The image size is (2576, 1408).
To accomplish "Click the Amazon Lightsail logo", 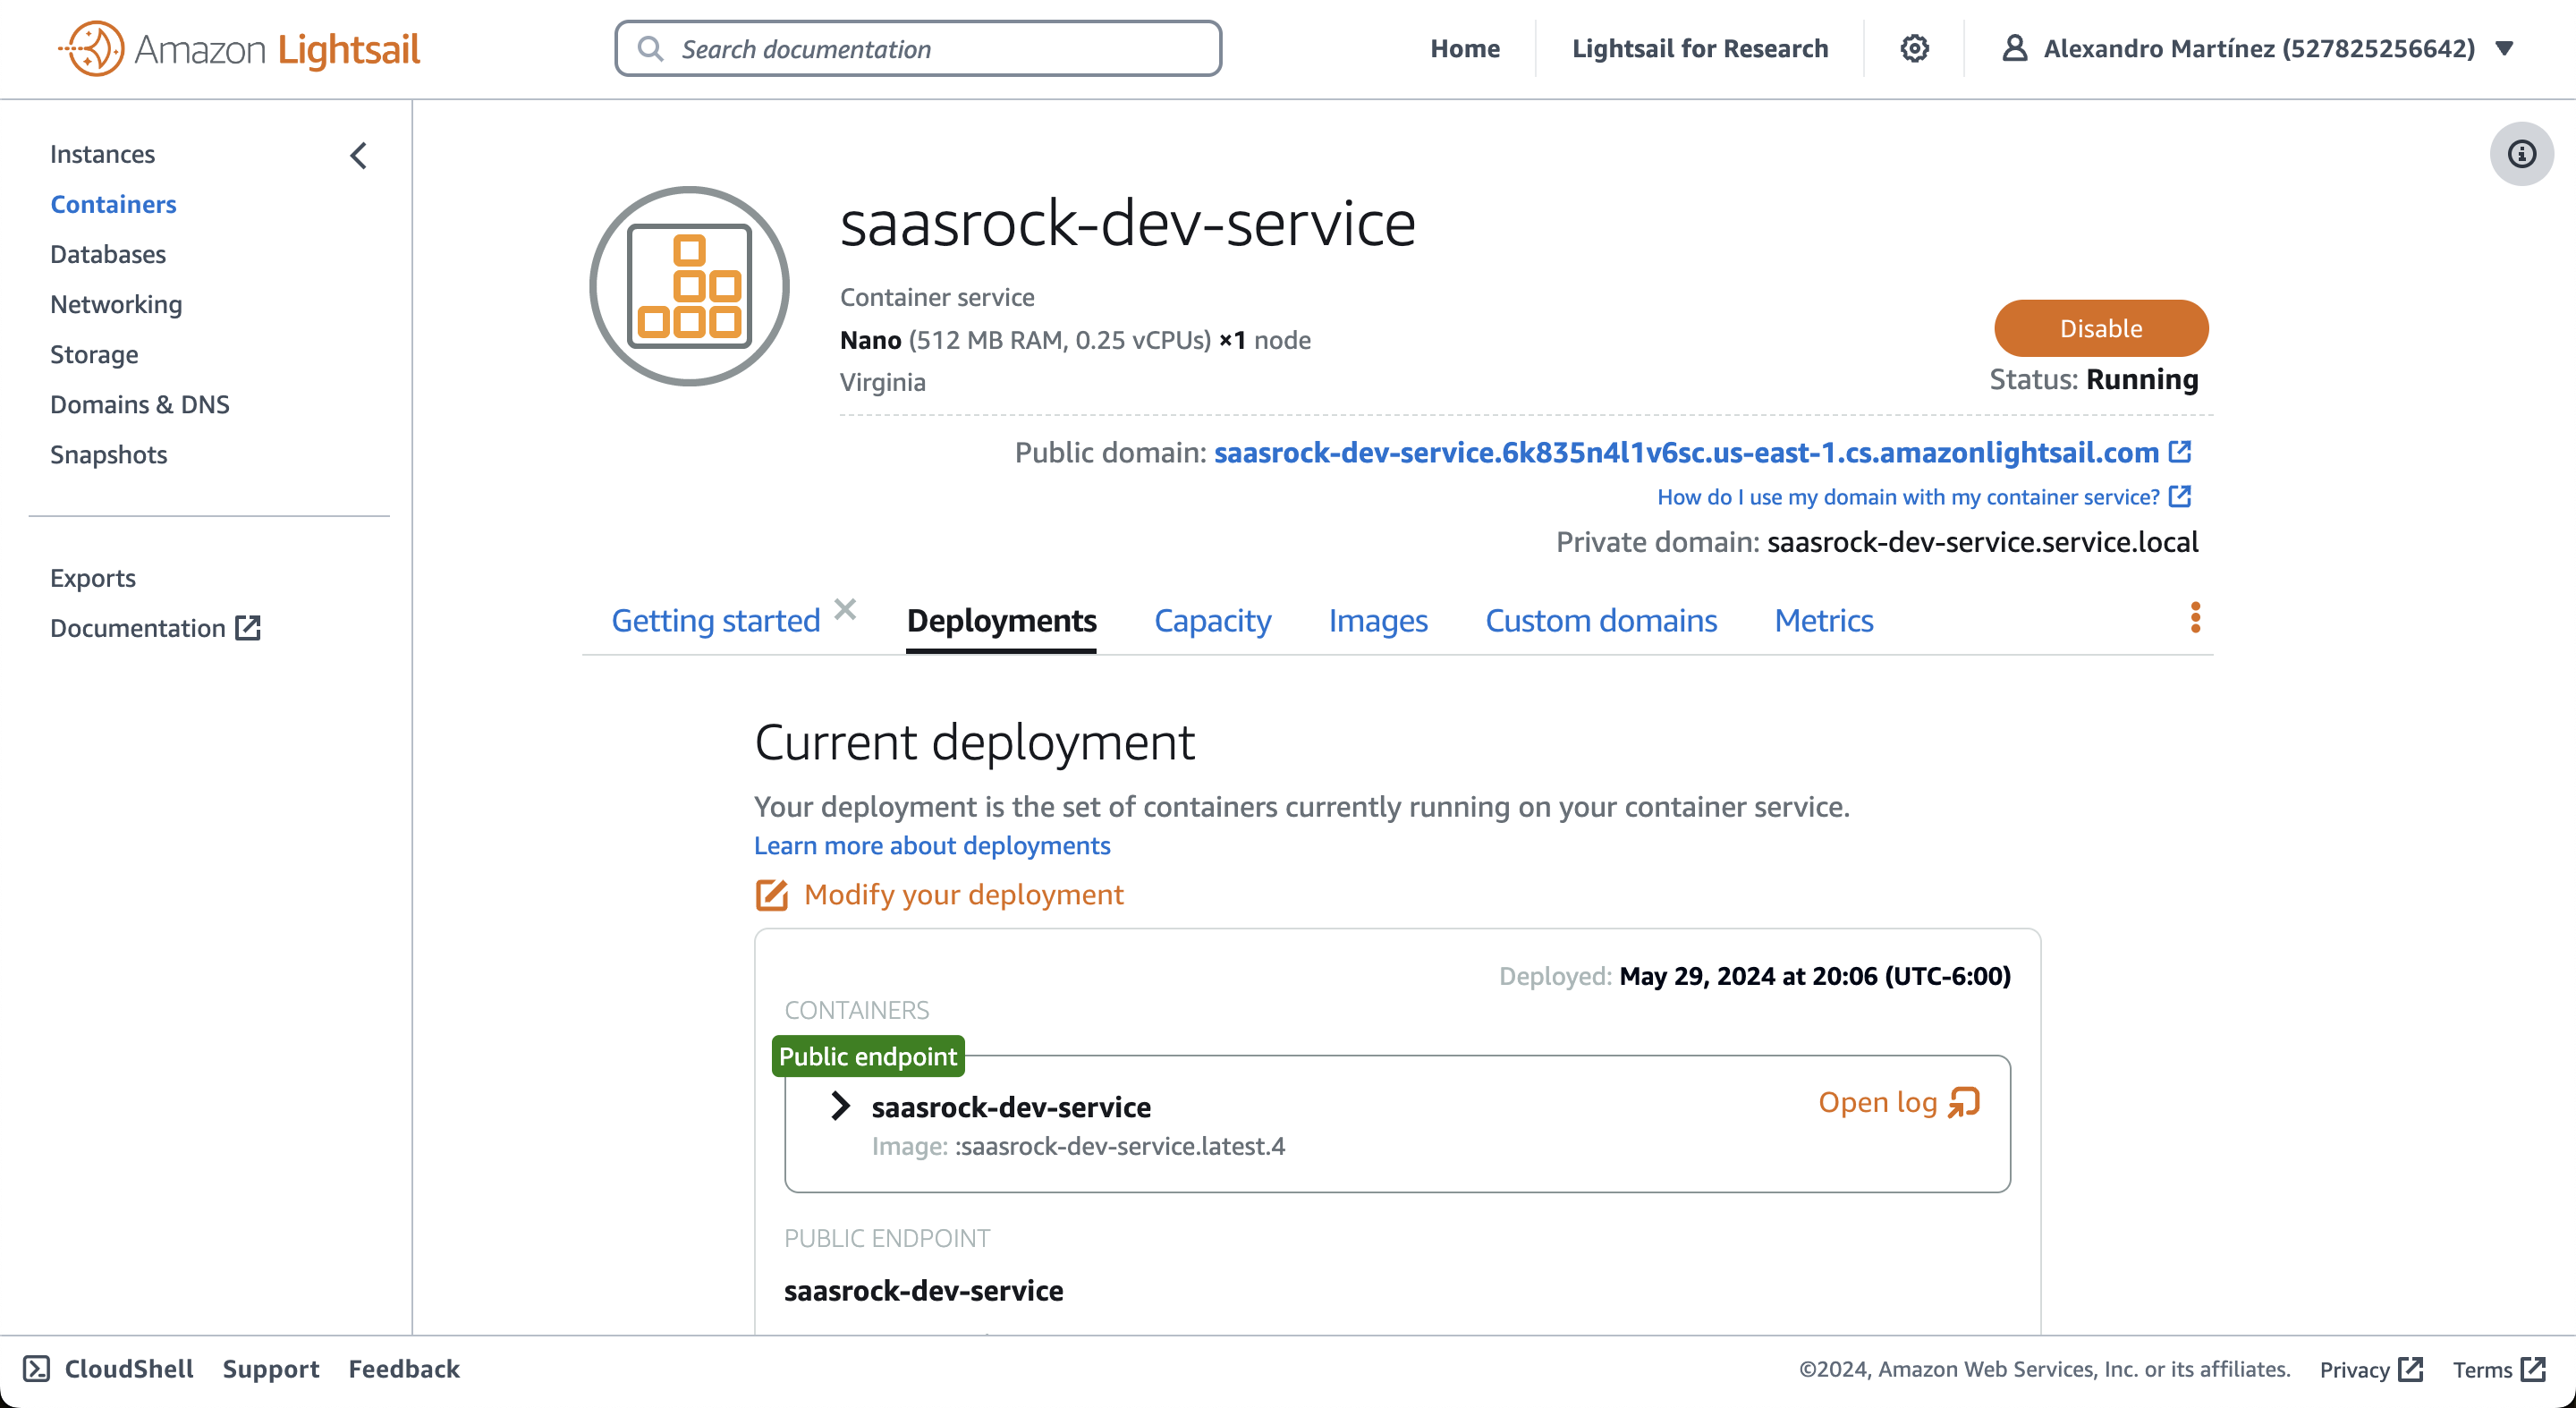I will click(240, 48).
